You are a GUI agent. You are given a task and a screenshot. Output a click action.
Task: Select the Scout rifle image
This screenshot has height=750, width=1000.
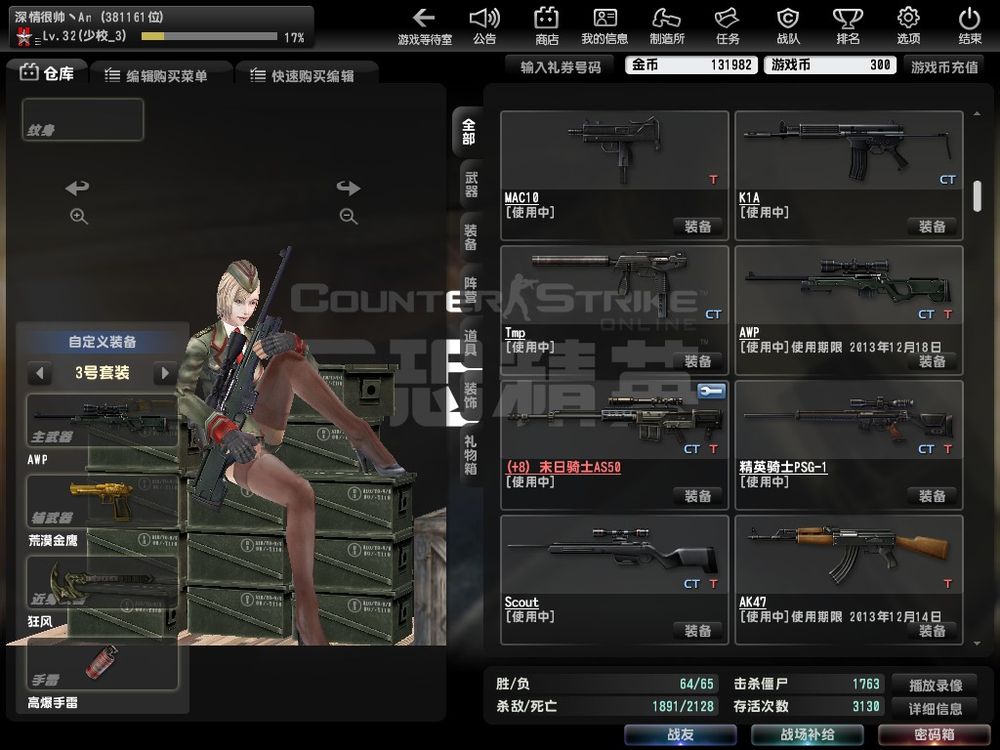pyautogui.click(x=614, y=555)
